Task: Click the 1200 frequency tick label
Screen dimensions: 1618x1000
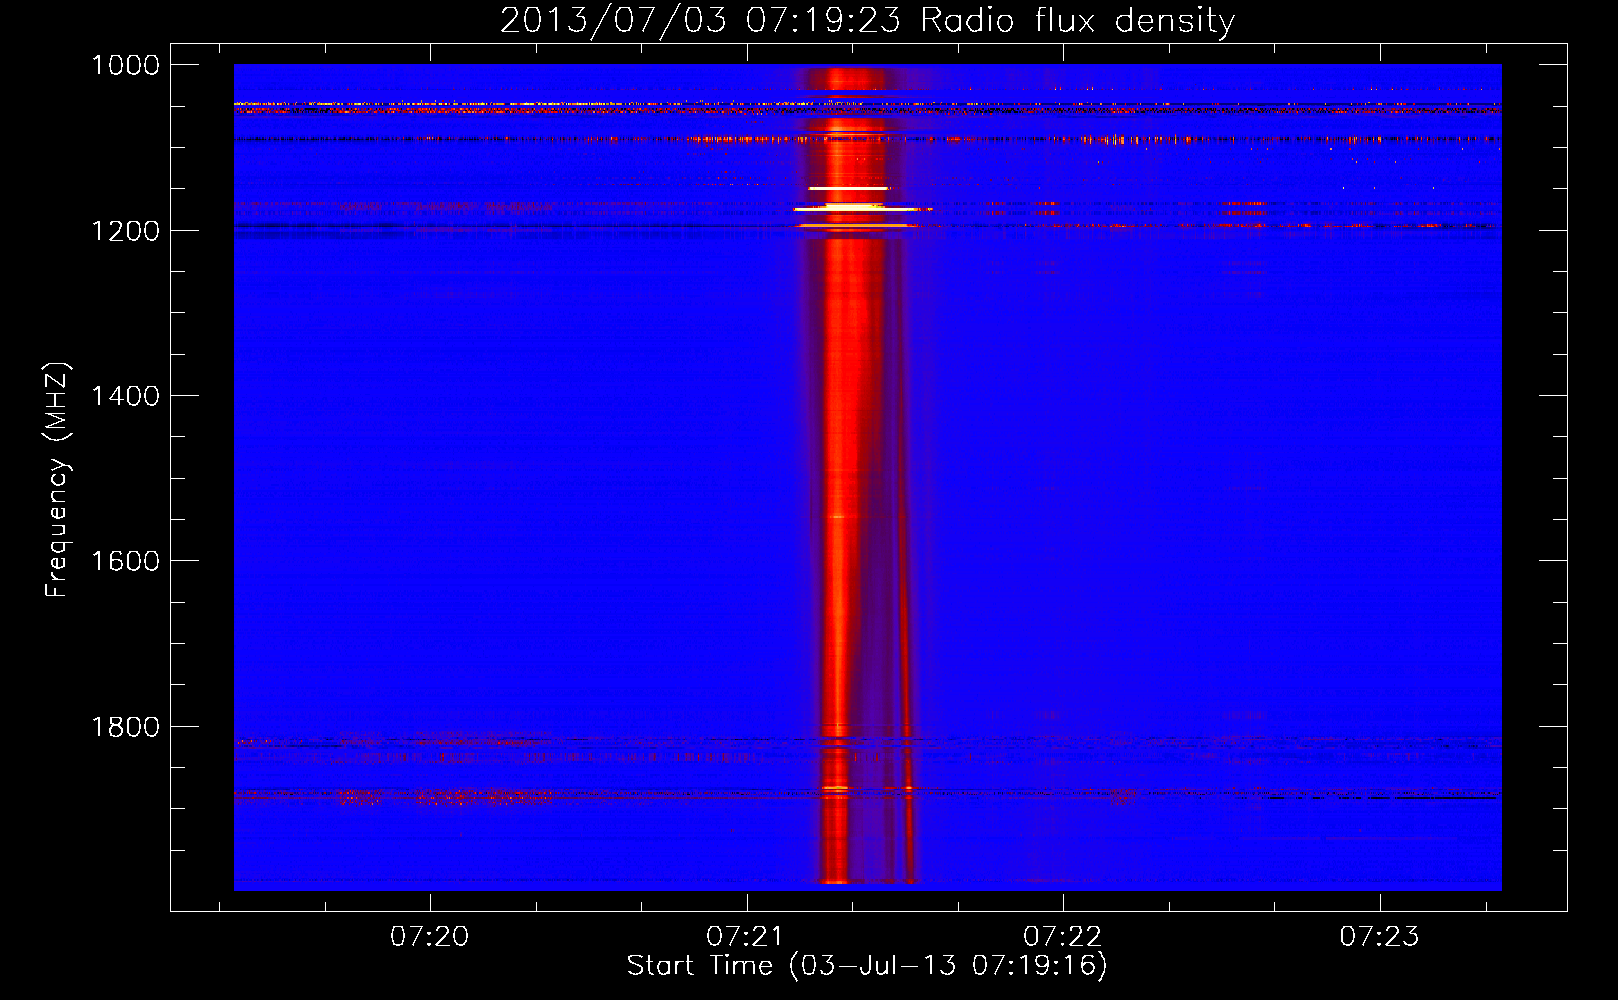Action: point(125,231)
